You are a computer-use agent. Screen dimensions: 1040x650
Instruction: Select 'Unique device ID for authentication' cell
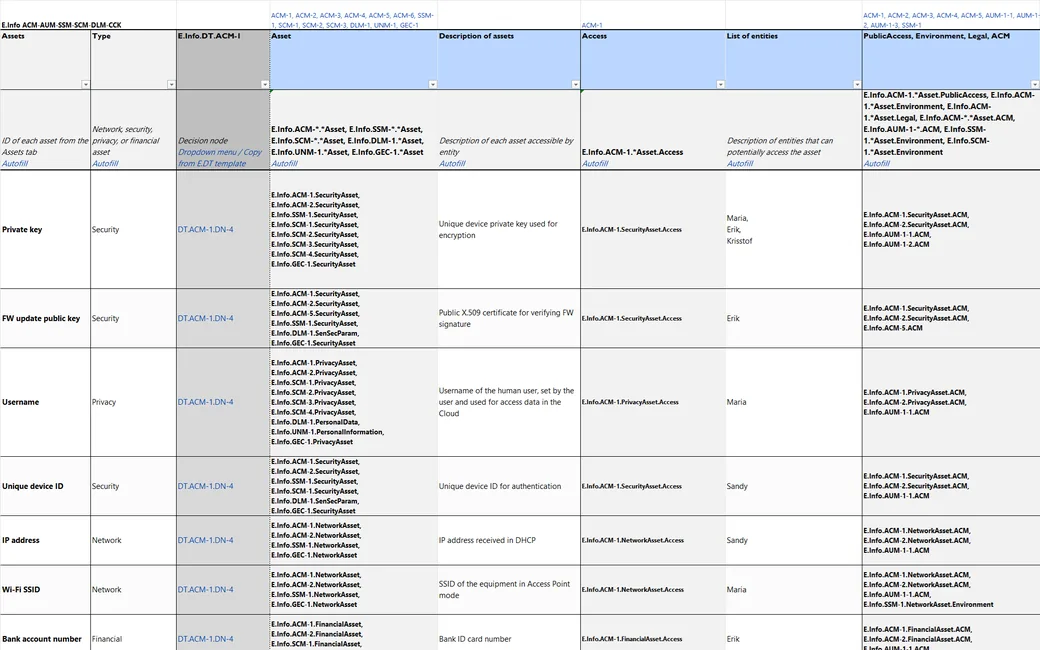point(509,486)
